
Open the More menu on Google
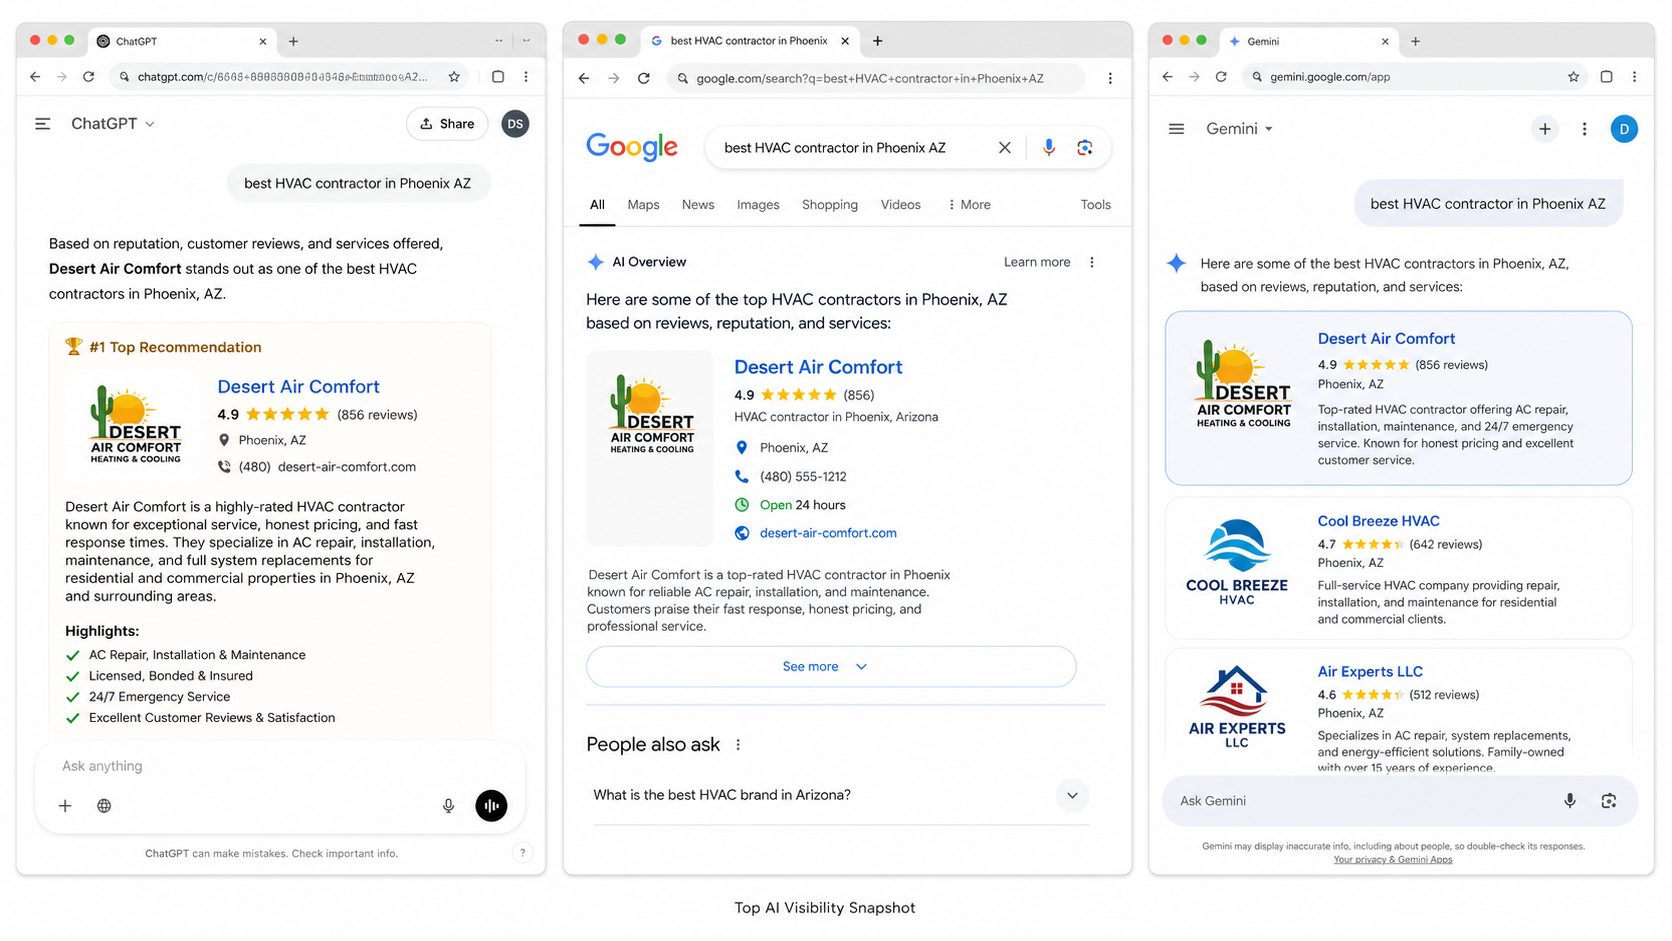[969, 204]
